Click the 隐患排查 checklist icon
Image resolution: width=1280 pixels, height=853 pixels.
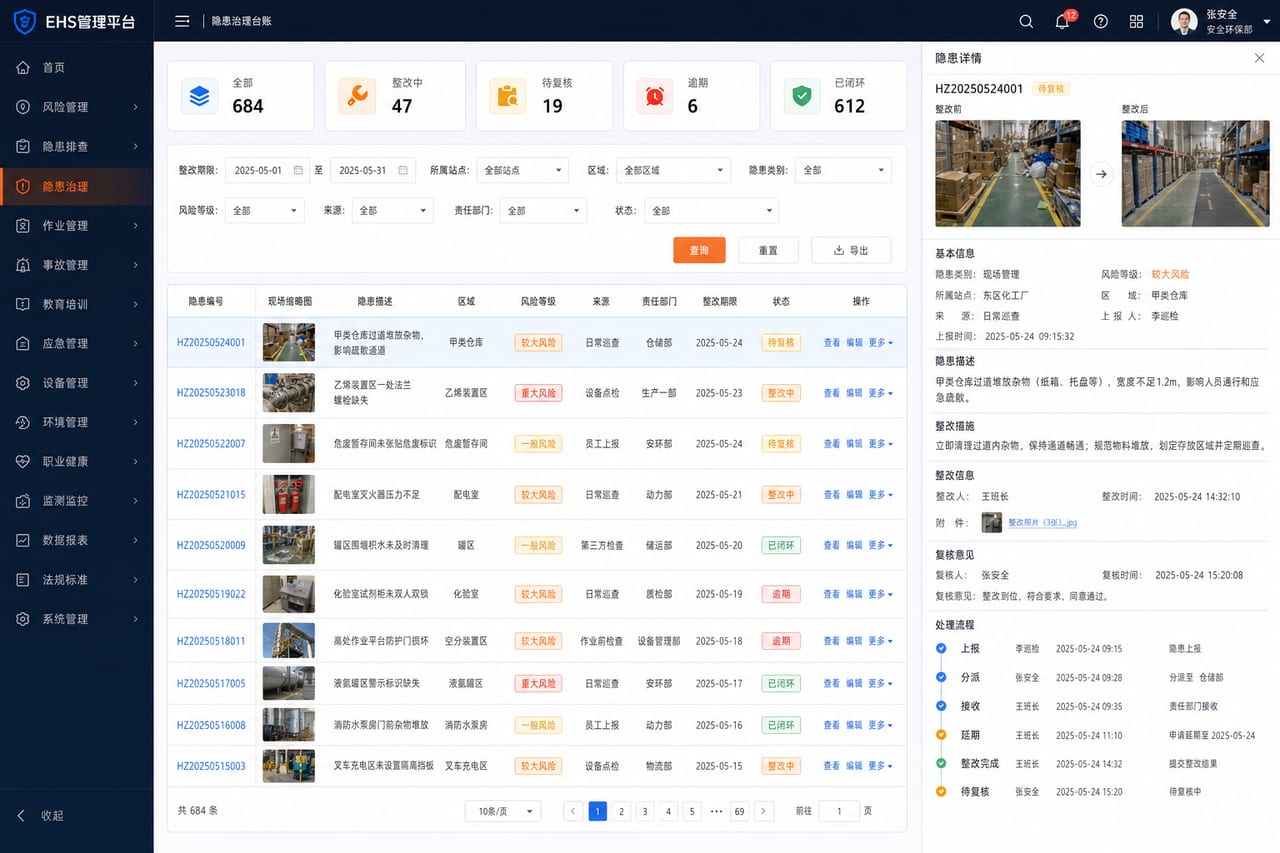[23, 146]
